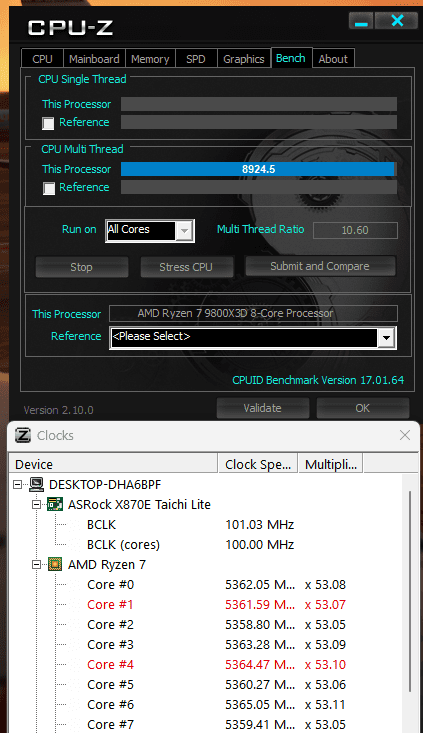423x733 pixels.
Task: Select the BCLK row
Action: (x=206, y=525)
